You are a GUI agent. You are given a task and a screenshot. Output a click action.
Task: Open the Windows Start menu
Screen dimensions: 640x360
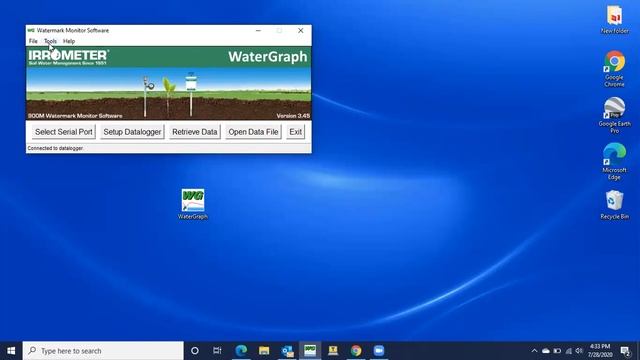(11, 351)
